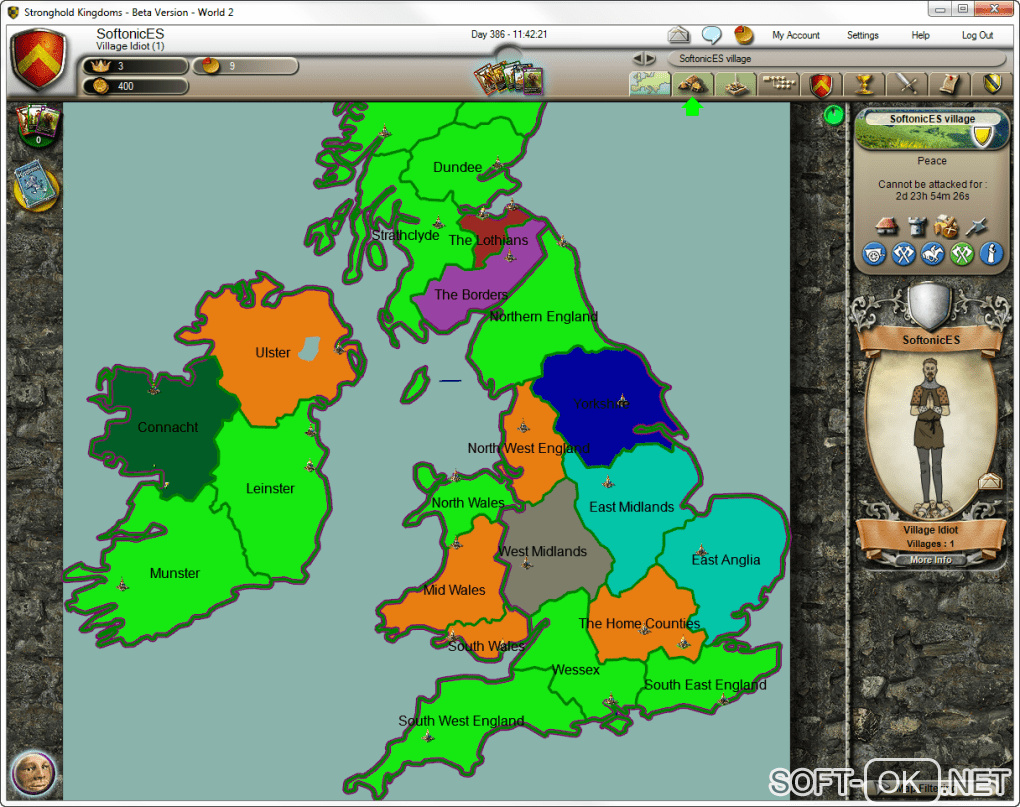The width and height of the screenshot is (1020, 807).
Task: Click Log Out
Action: 977,35
